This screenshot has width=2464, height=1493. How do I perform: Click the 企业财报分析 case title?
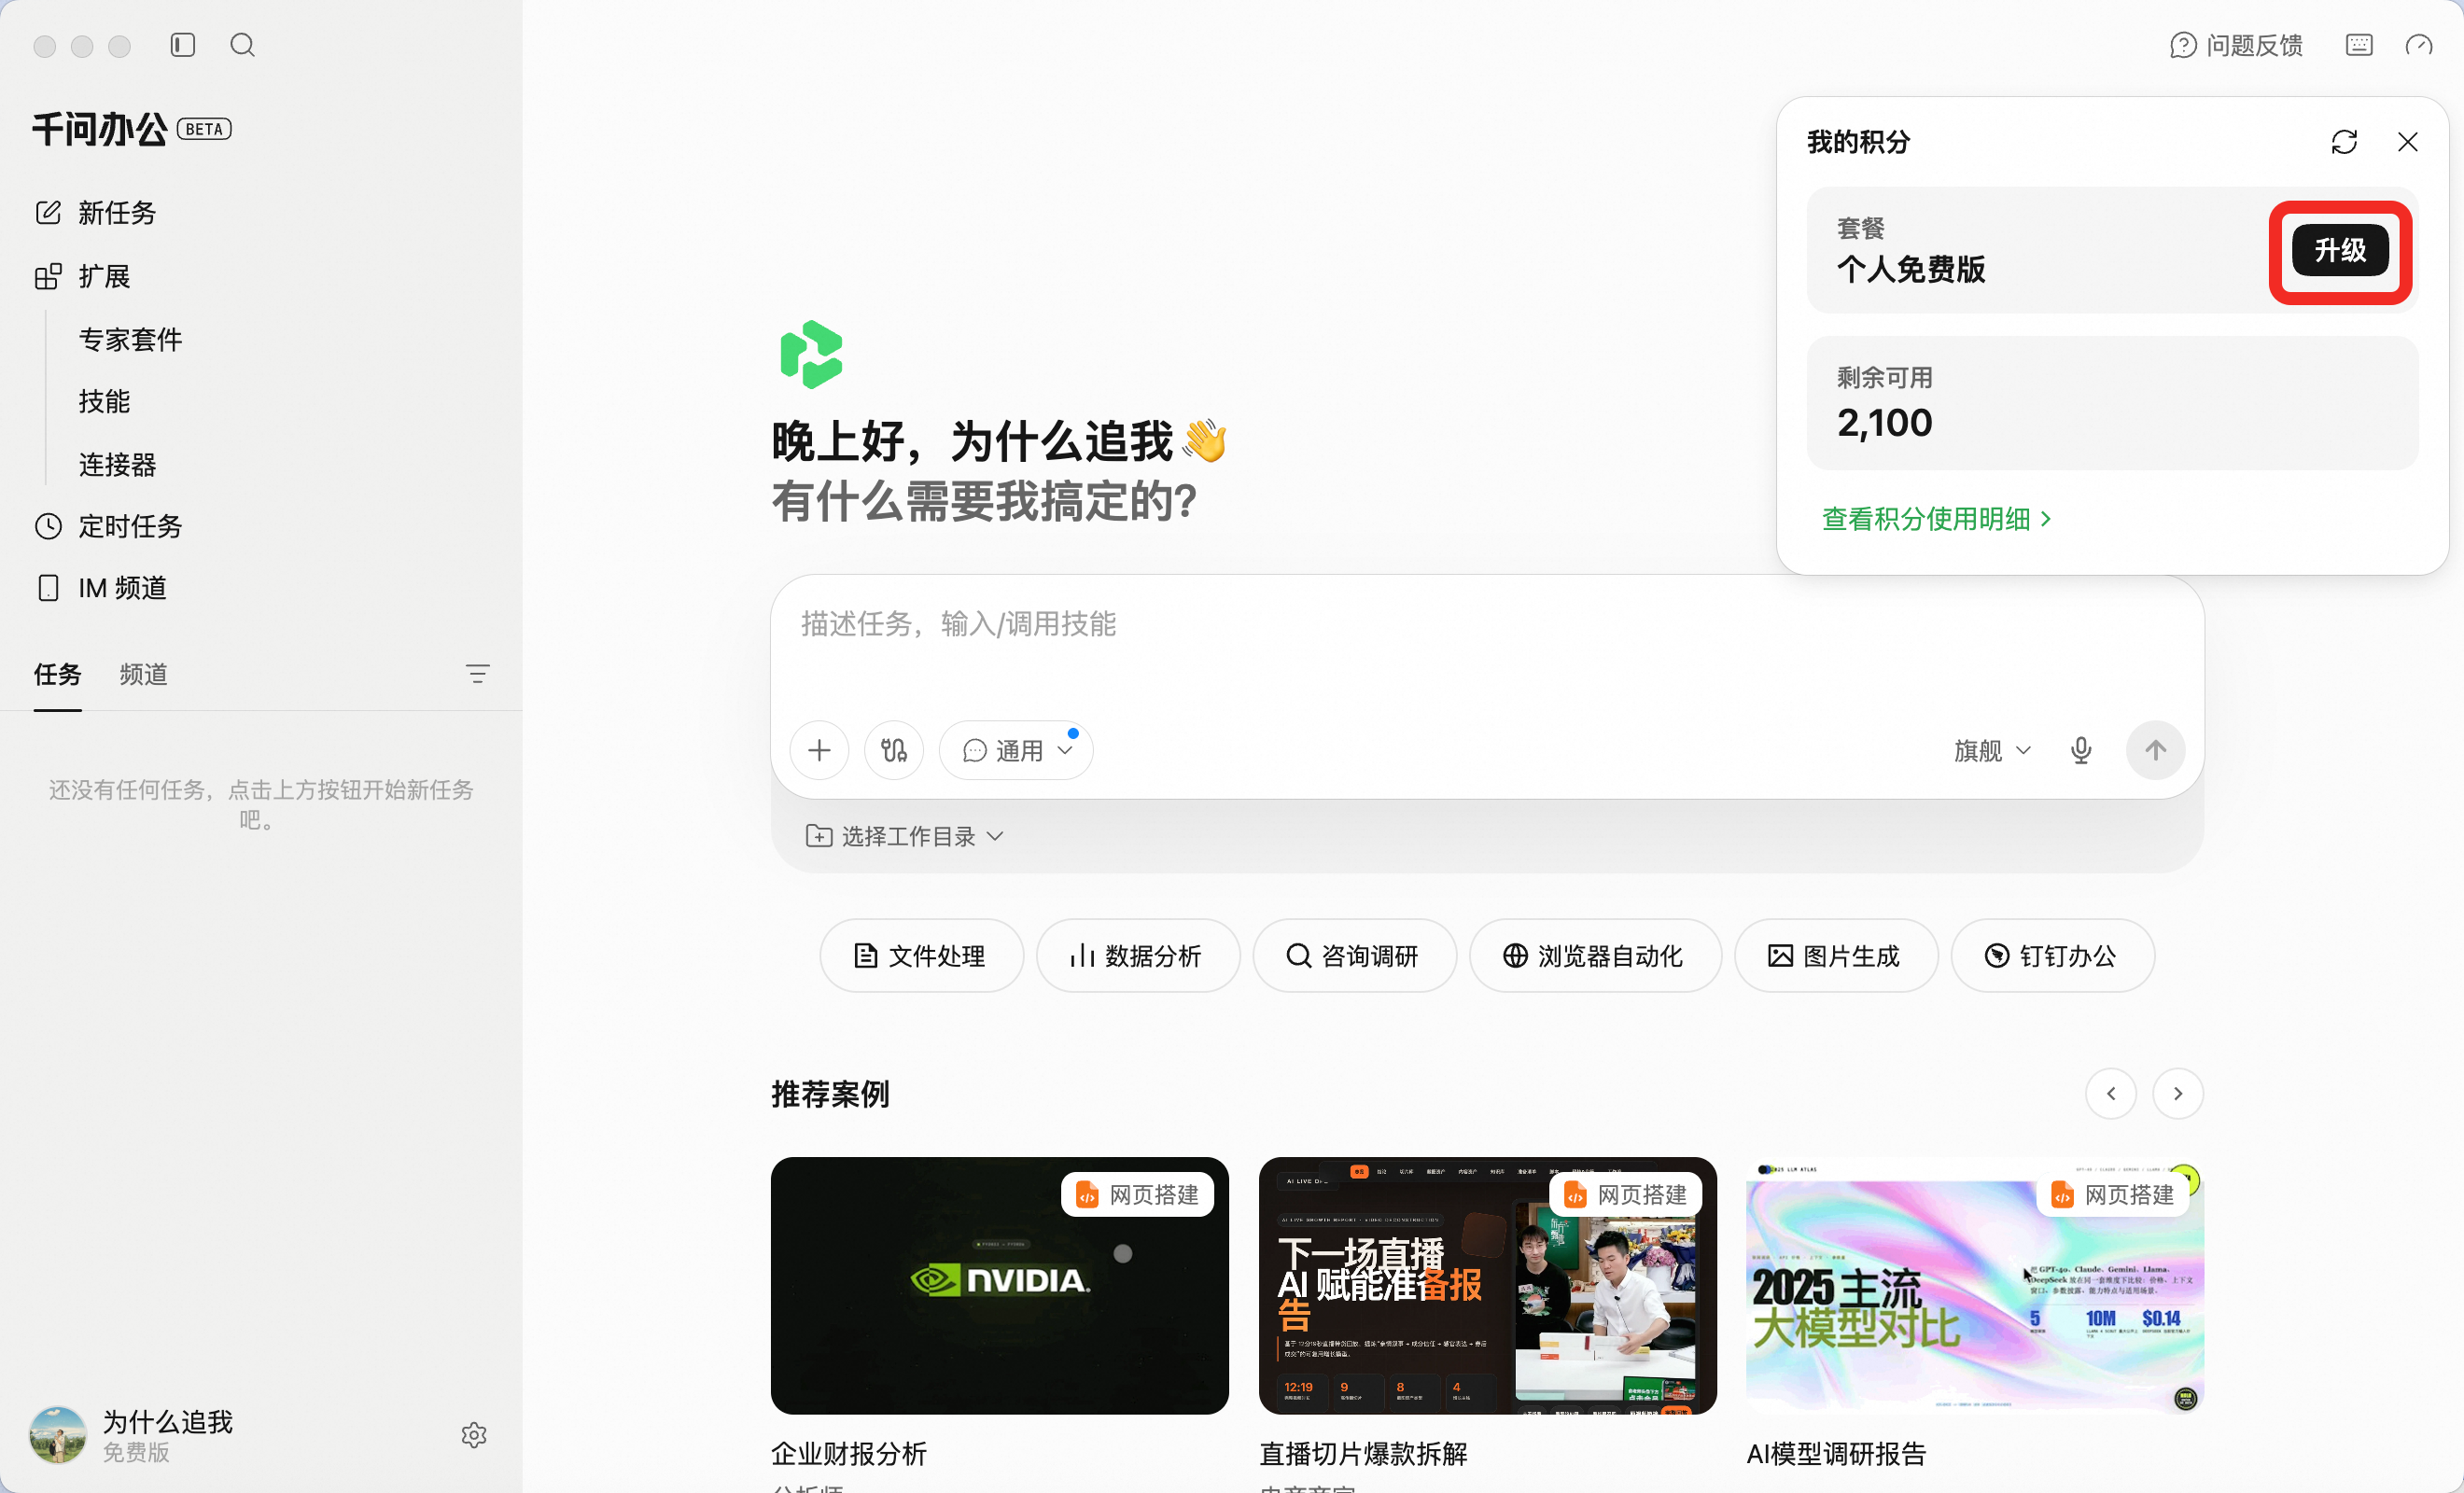coord(848,1453)
